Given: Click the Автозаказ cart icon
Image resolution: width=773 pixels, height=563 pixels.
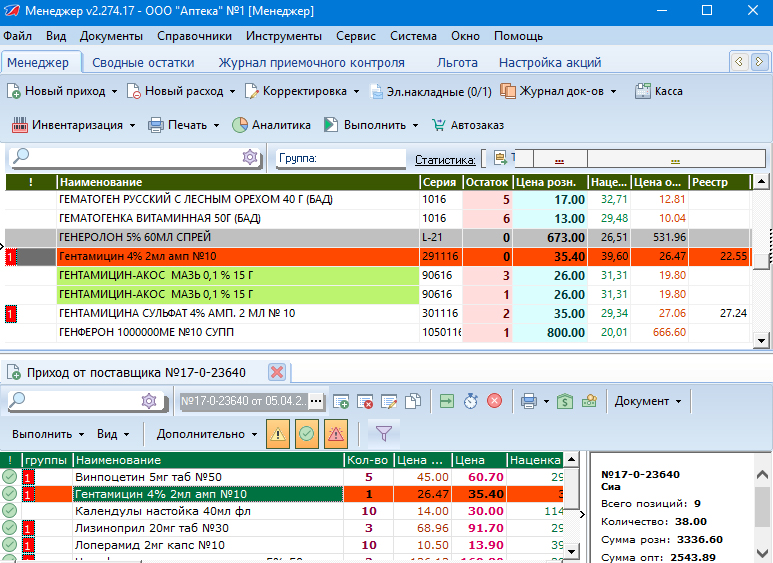Looking at the screenshot, I should (439, 125).
